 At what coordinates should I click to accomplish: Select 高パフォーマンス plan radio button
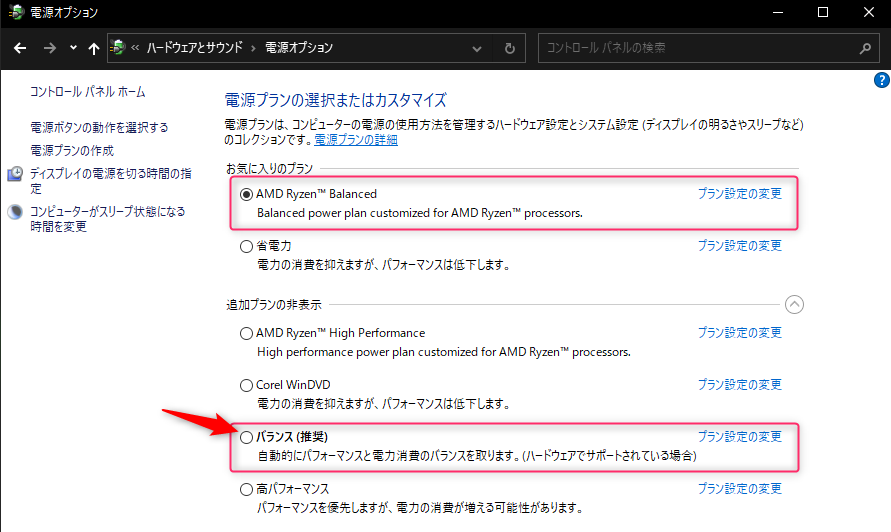point(246,489)
